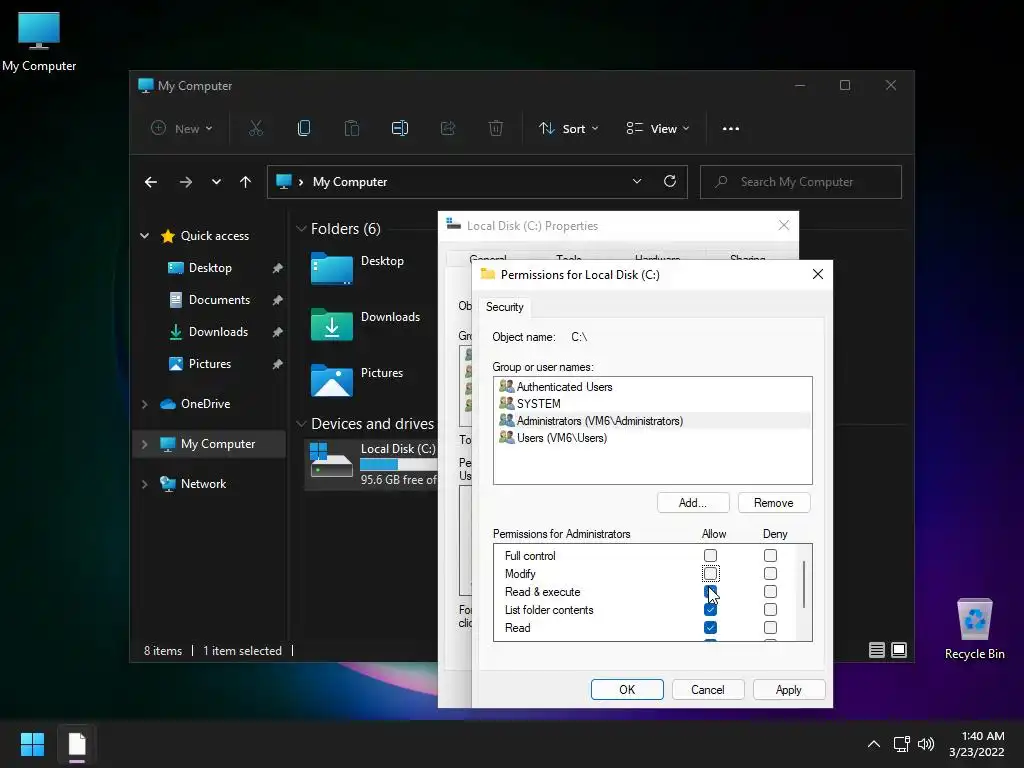
Task: Show hidden icons tray chevron
Action: 874,744
